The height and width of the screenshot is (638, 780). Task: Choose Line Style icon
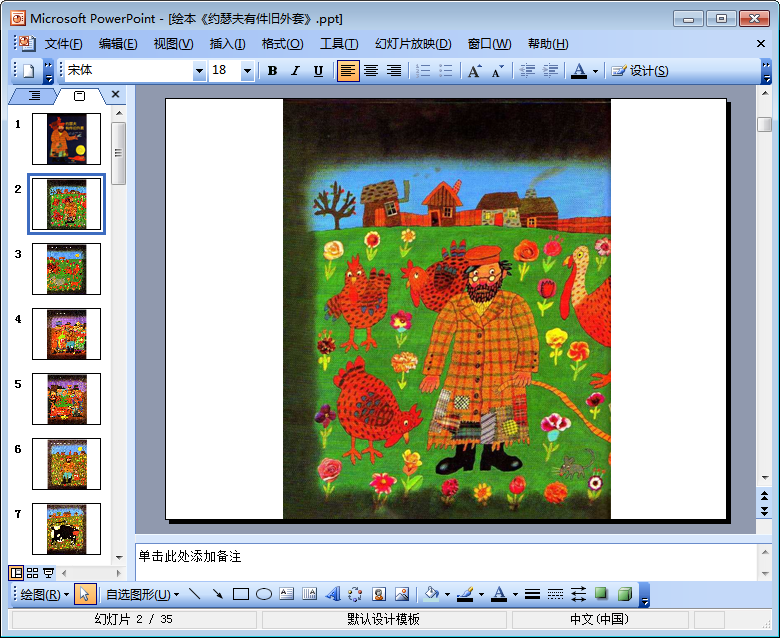[x=532, y=594]
